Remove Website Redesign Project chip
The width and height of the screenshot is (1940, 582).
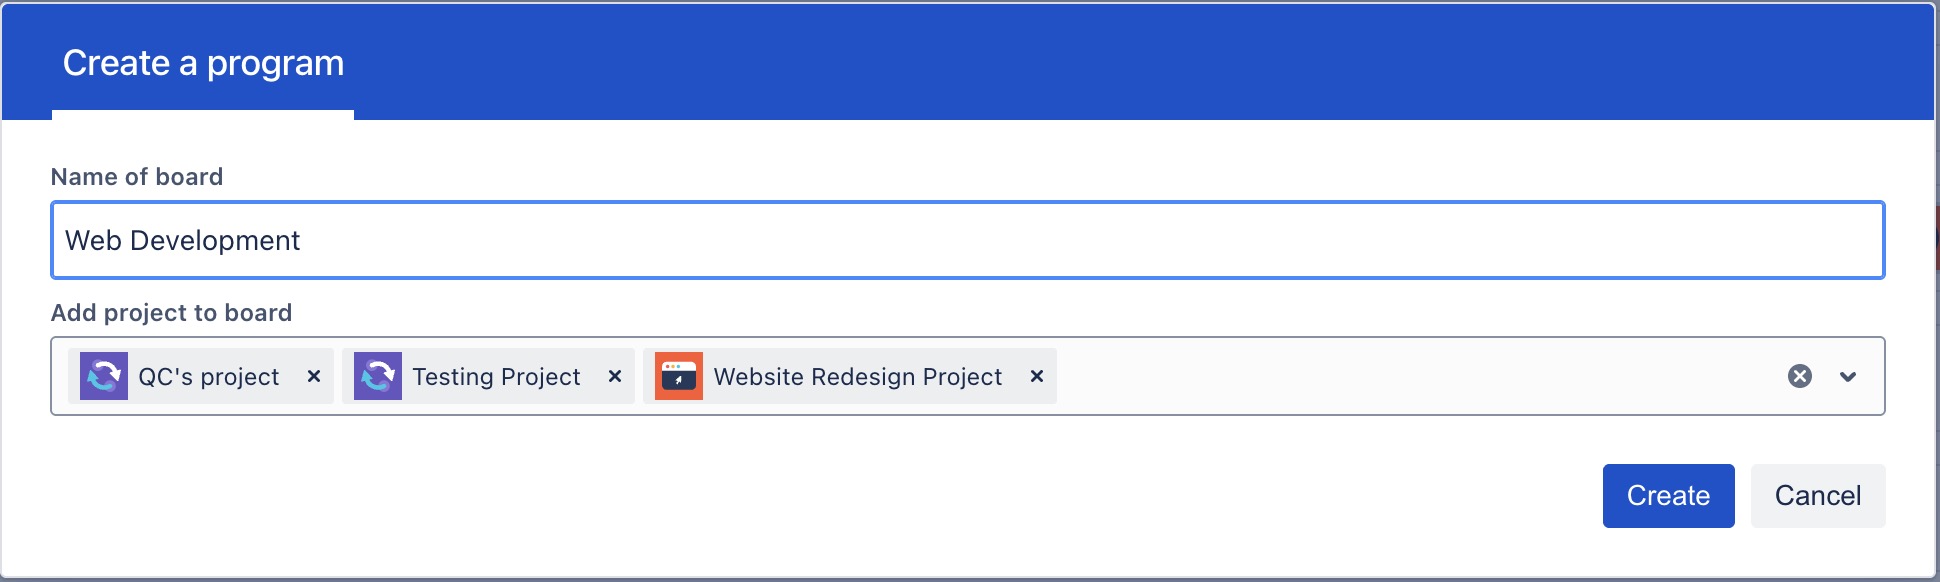click(1037, 376)
